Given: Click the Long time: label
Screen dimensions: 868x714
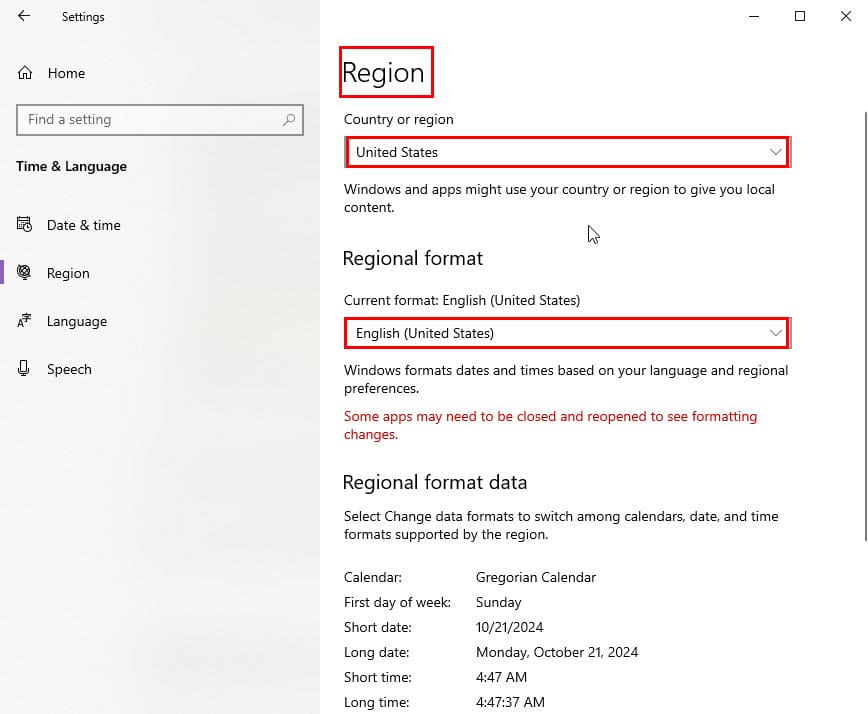Looking at the screenshot, I should [x=377, y=702].
